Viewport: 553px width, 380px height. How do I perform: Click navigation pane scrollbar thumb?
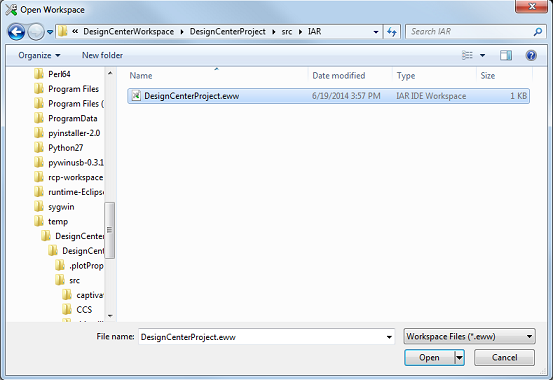tap(110, 230)
